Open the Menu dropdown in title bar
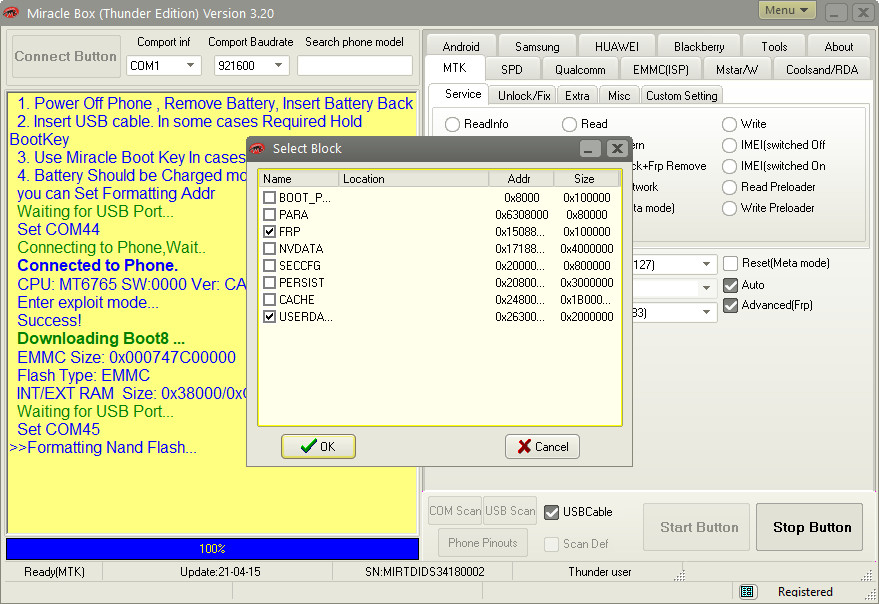Image resolution: width=879 pixels, height=604 pixels. pos(787,11)
